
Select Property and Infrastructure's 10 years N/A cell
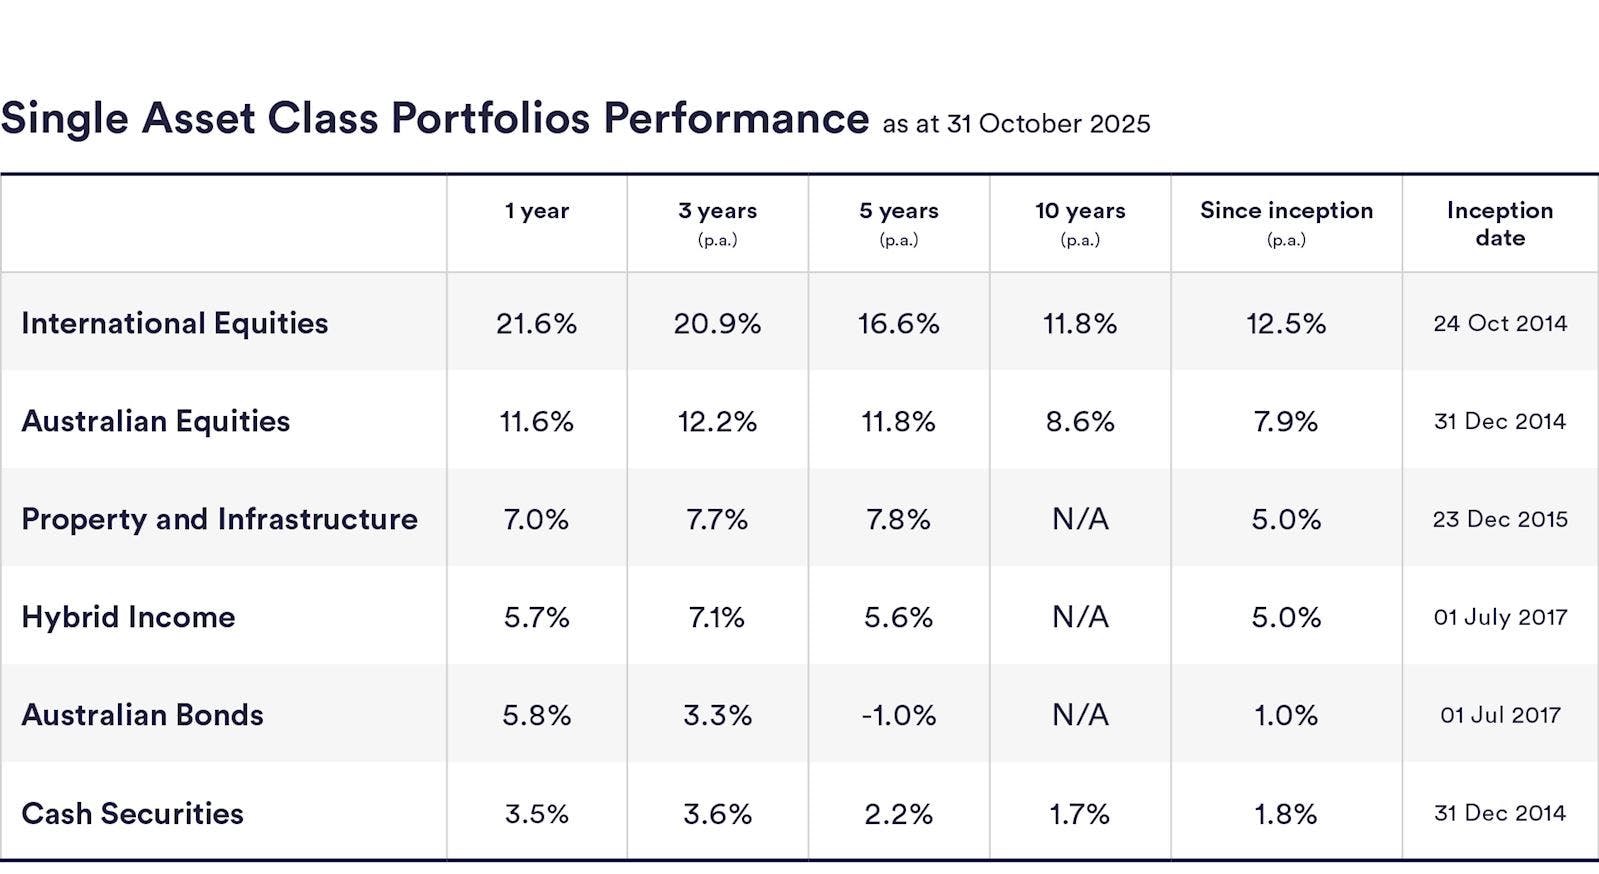[x=1080, y=520]
